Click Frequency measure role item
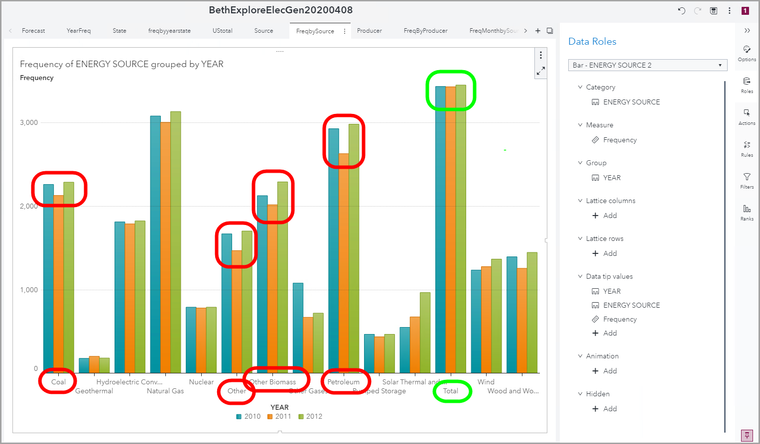 (615, 140)
